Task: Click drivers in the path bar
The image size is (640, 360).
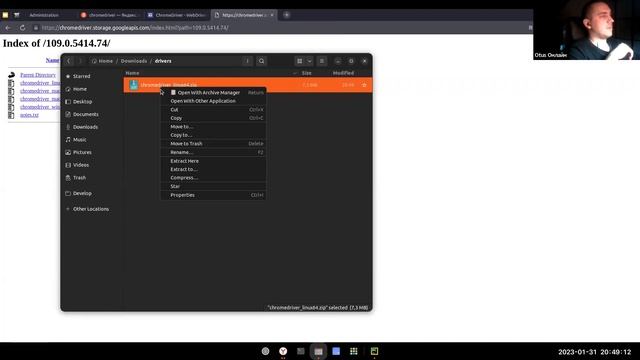Action: 163,61
